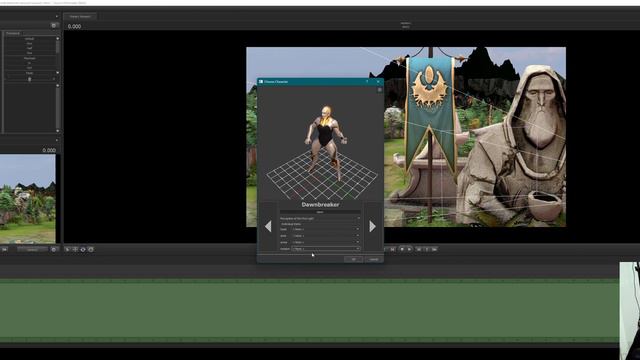Screen dimensions: 640x360
Task: Open the settings gear in upper-left panel
Action: 53,25
